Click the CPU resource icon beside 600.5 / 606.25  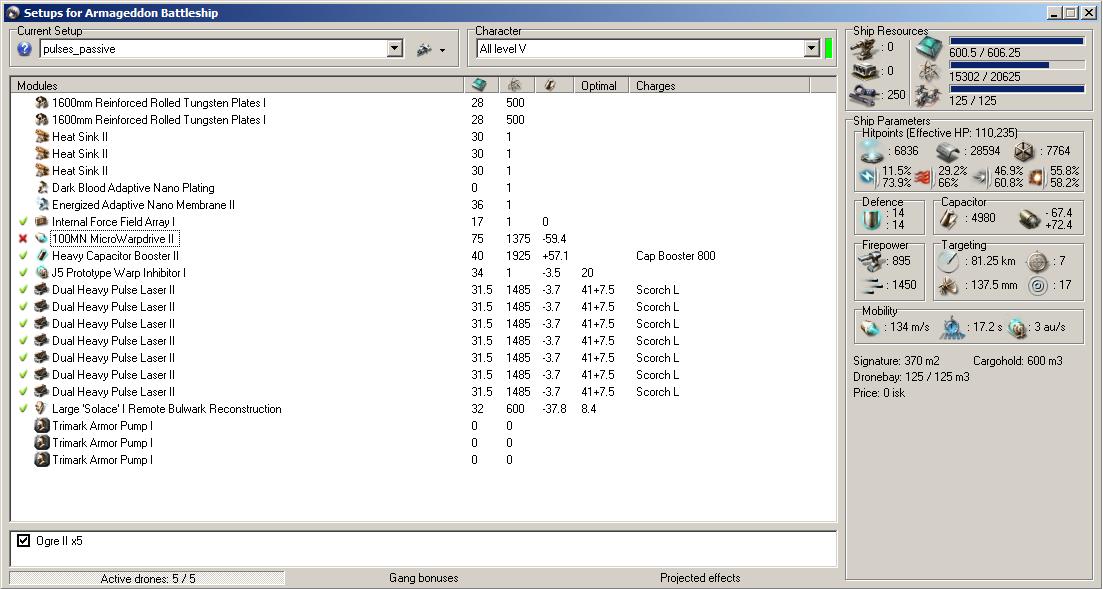tap(928, 47)
